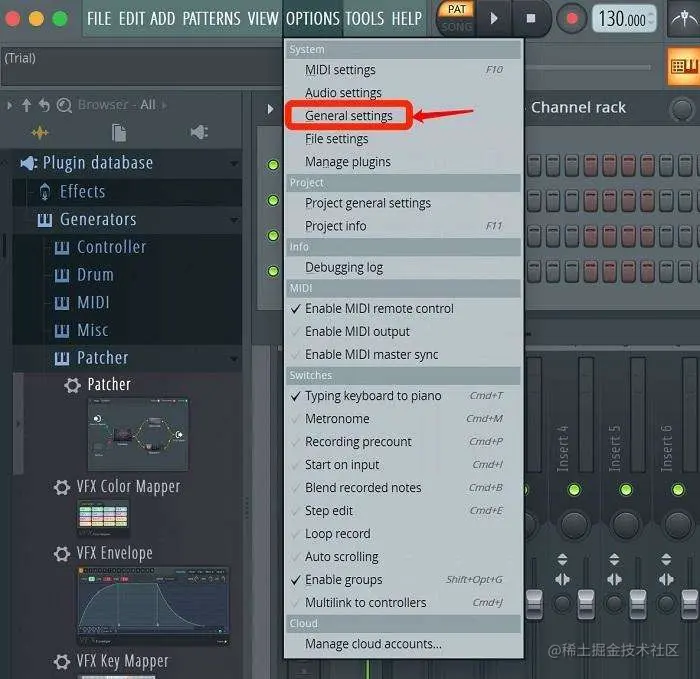
Task: Toggle Loop record option
Action: [x=403, y=533]
